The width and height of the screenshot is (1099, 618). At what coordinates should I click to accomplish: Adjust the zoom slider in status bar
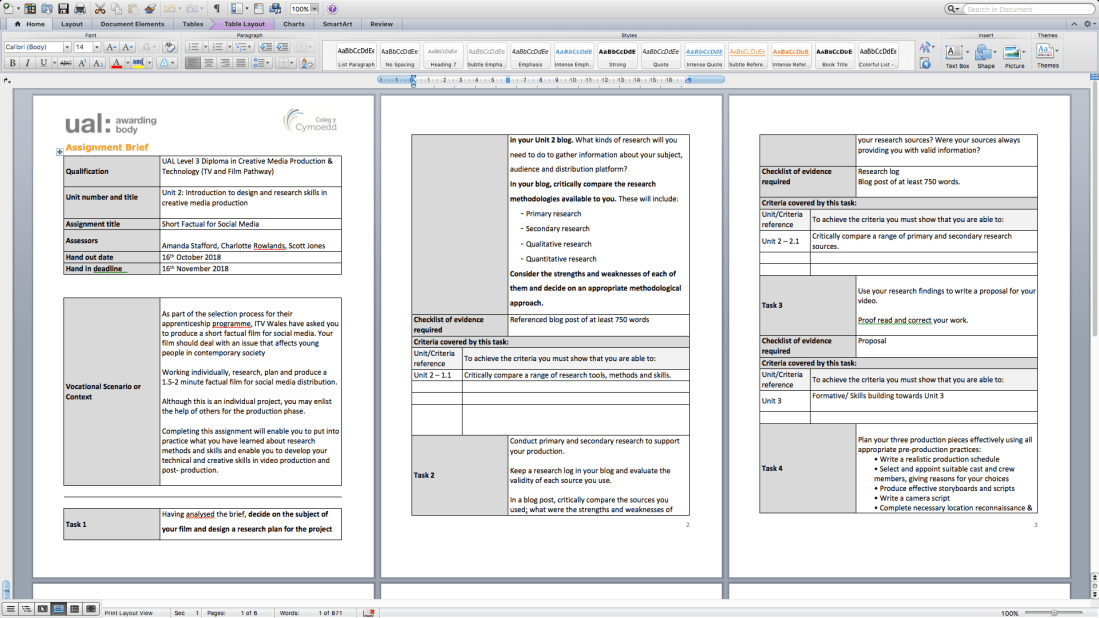pos(1053,611)
